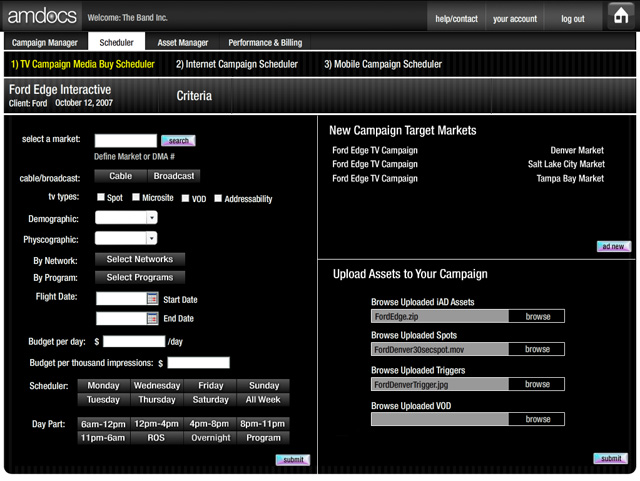
Task: Select Wednesday in the scheduler
Action: click(157, 385)
